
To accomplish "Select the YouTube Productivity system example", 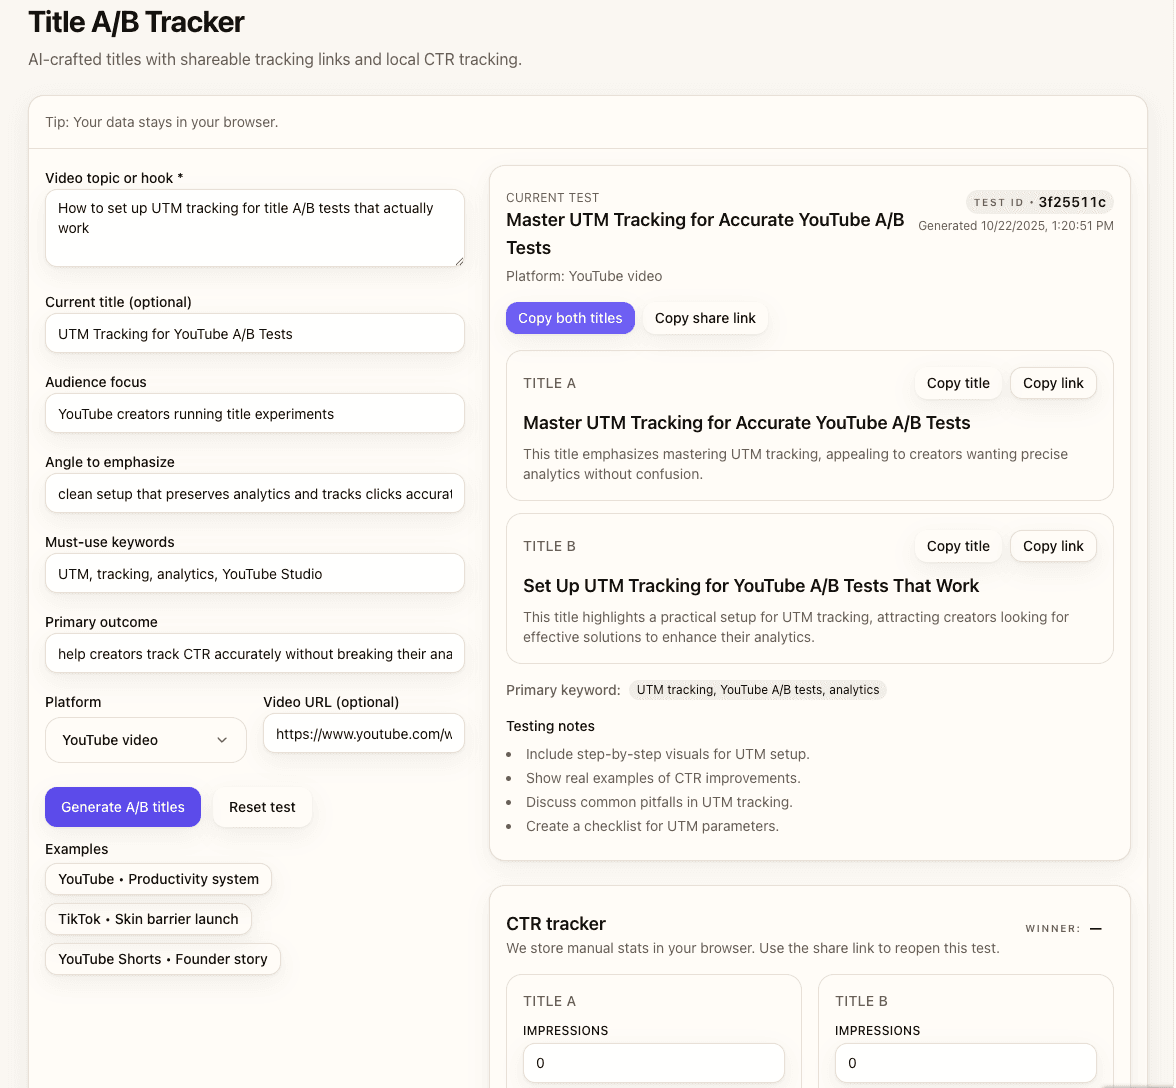I will coord(158,879).
